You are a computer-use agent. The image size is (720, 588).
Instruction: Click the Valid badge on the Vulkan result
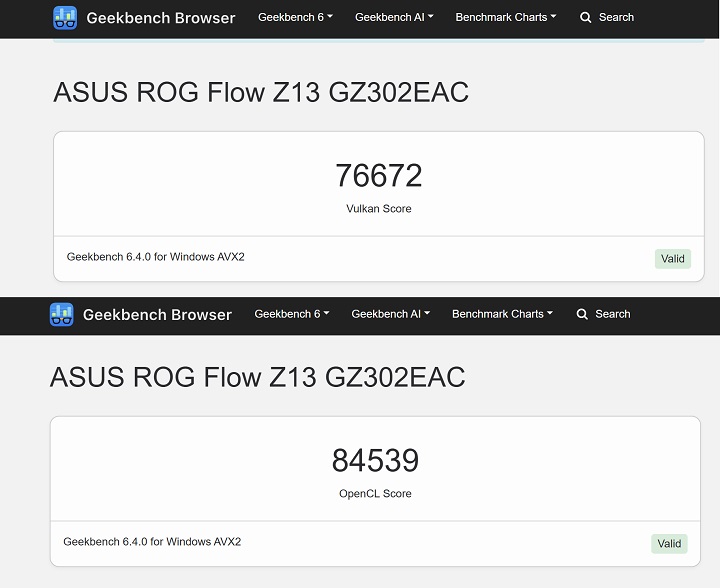coord(673,259)
